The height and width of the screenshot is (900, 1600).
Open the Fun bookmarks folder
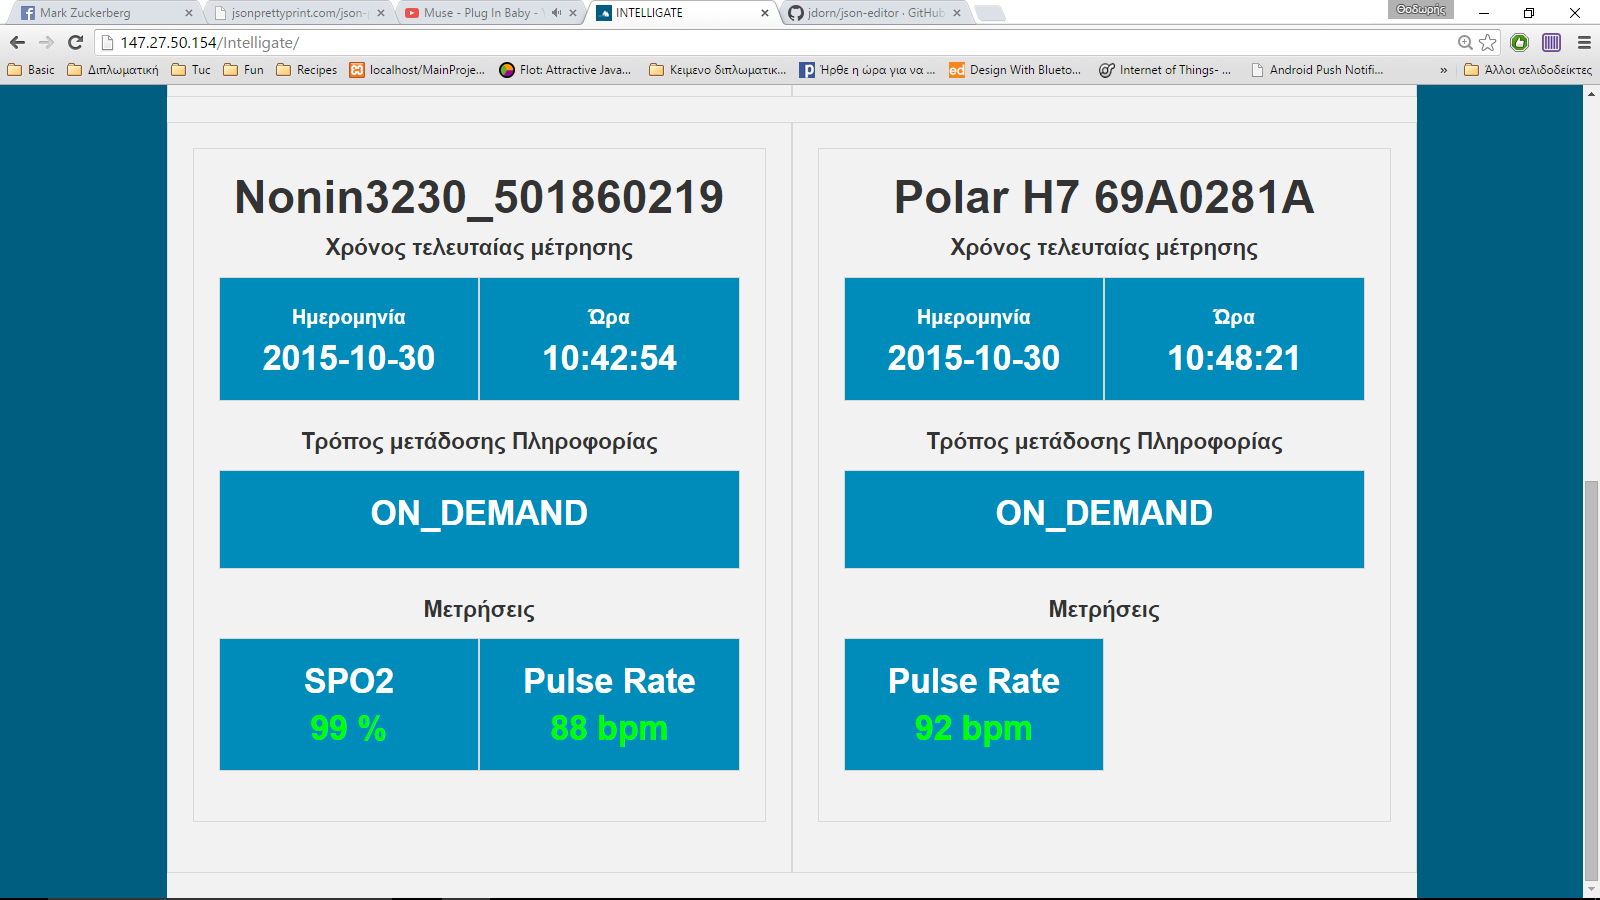[x=244, y=70]
